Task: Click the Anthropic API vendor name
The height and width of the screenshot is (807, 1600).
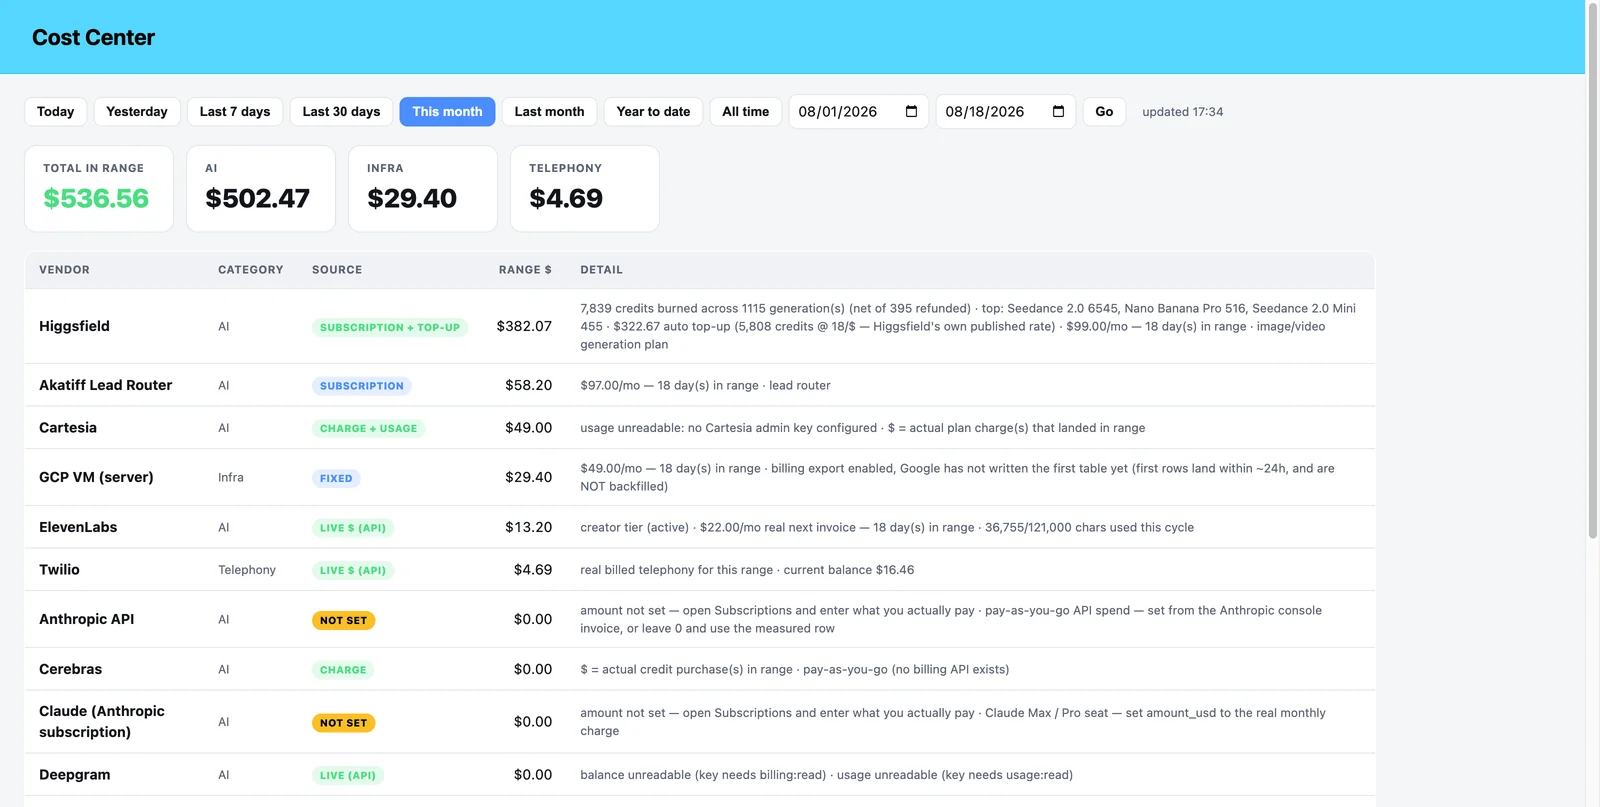Action: pos(87,619)
